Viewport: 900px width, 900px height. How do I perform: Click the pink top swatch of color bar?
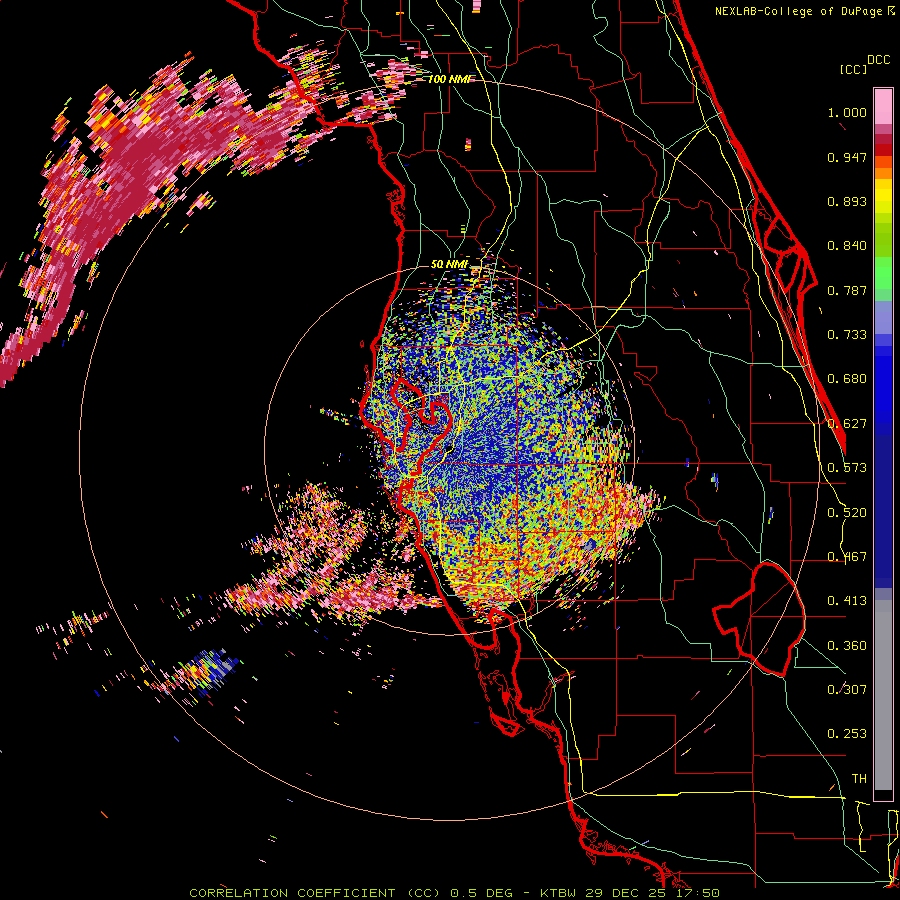[883, 107]
